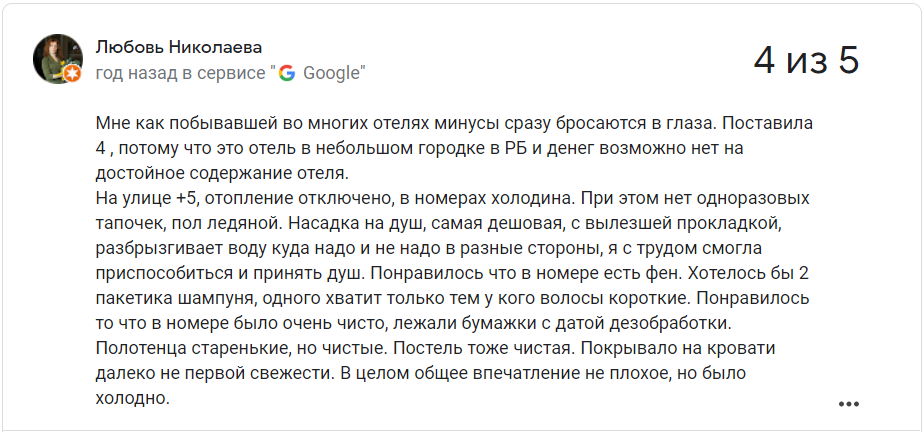Click the digit 5 in the rating
Viewport: 924px width, 432px height.
pos(848,61)
